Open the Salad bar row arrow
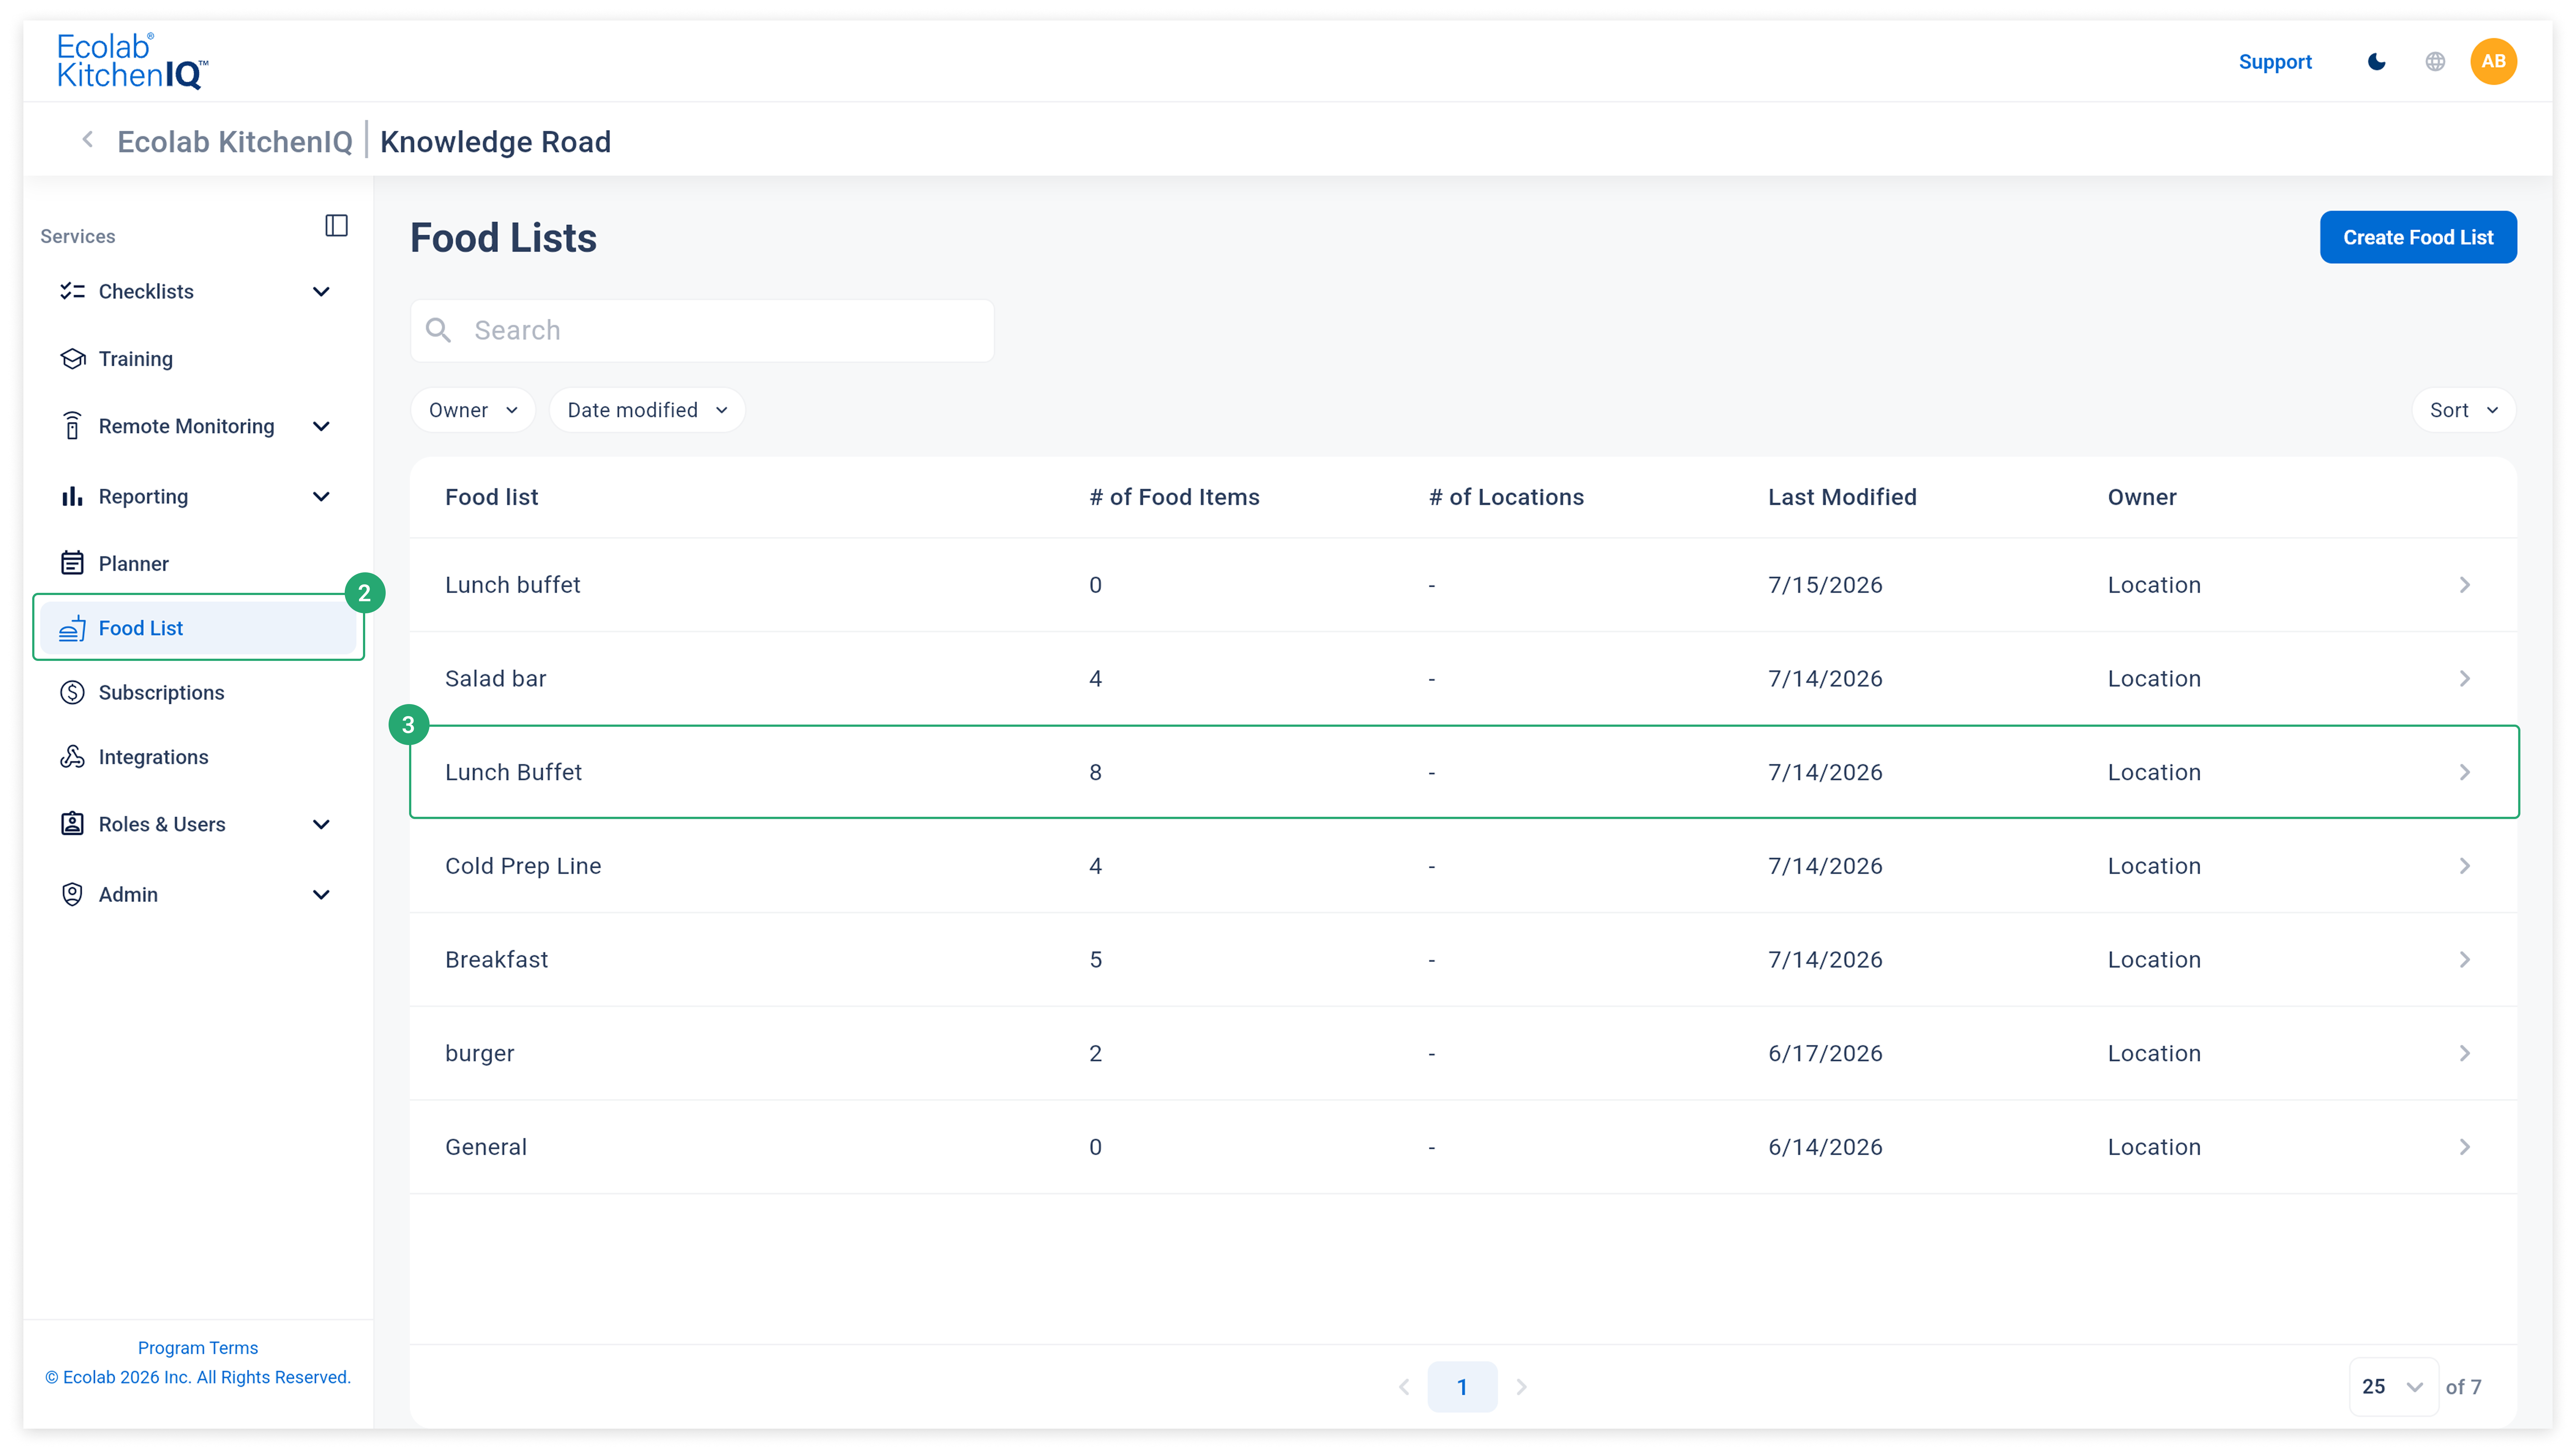Screen dimensions: 2576x1455 point(2465,679)
